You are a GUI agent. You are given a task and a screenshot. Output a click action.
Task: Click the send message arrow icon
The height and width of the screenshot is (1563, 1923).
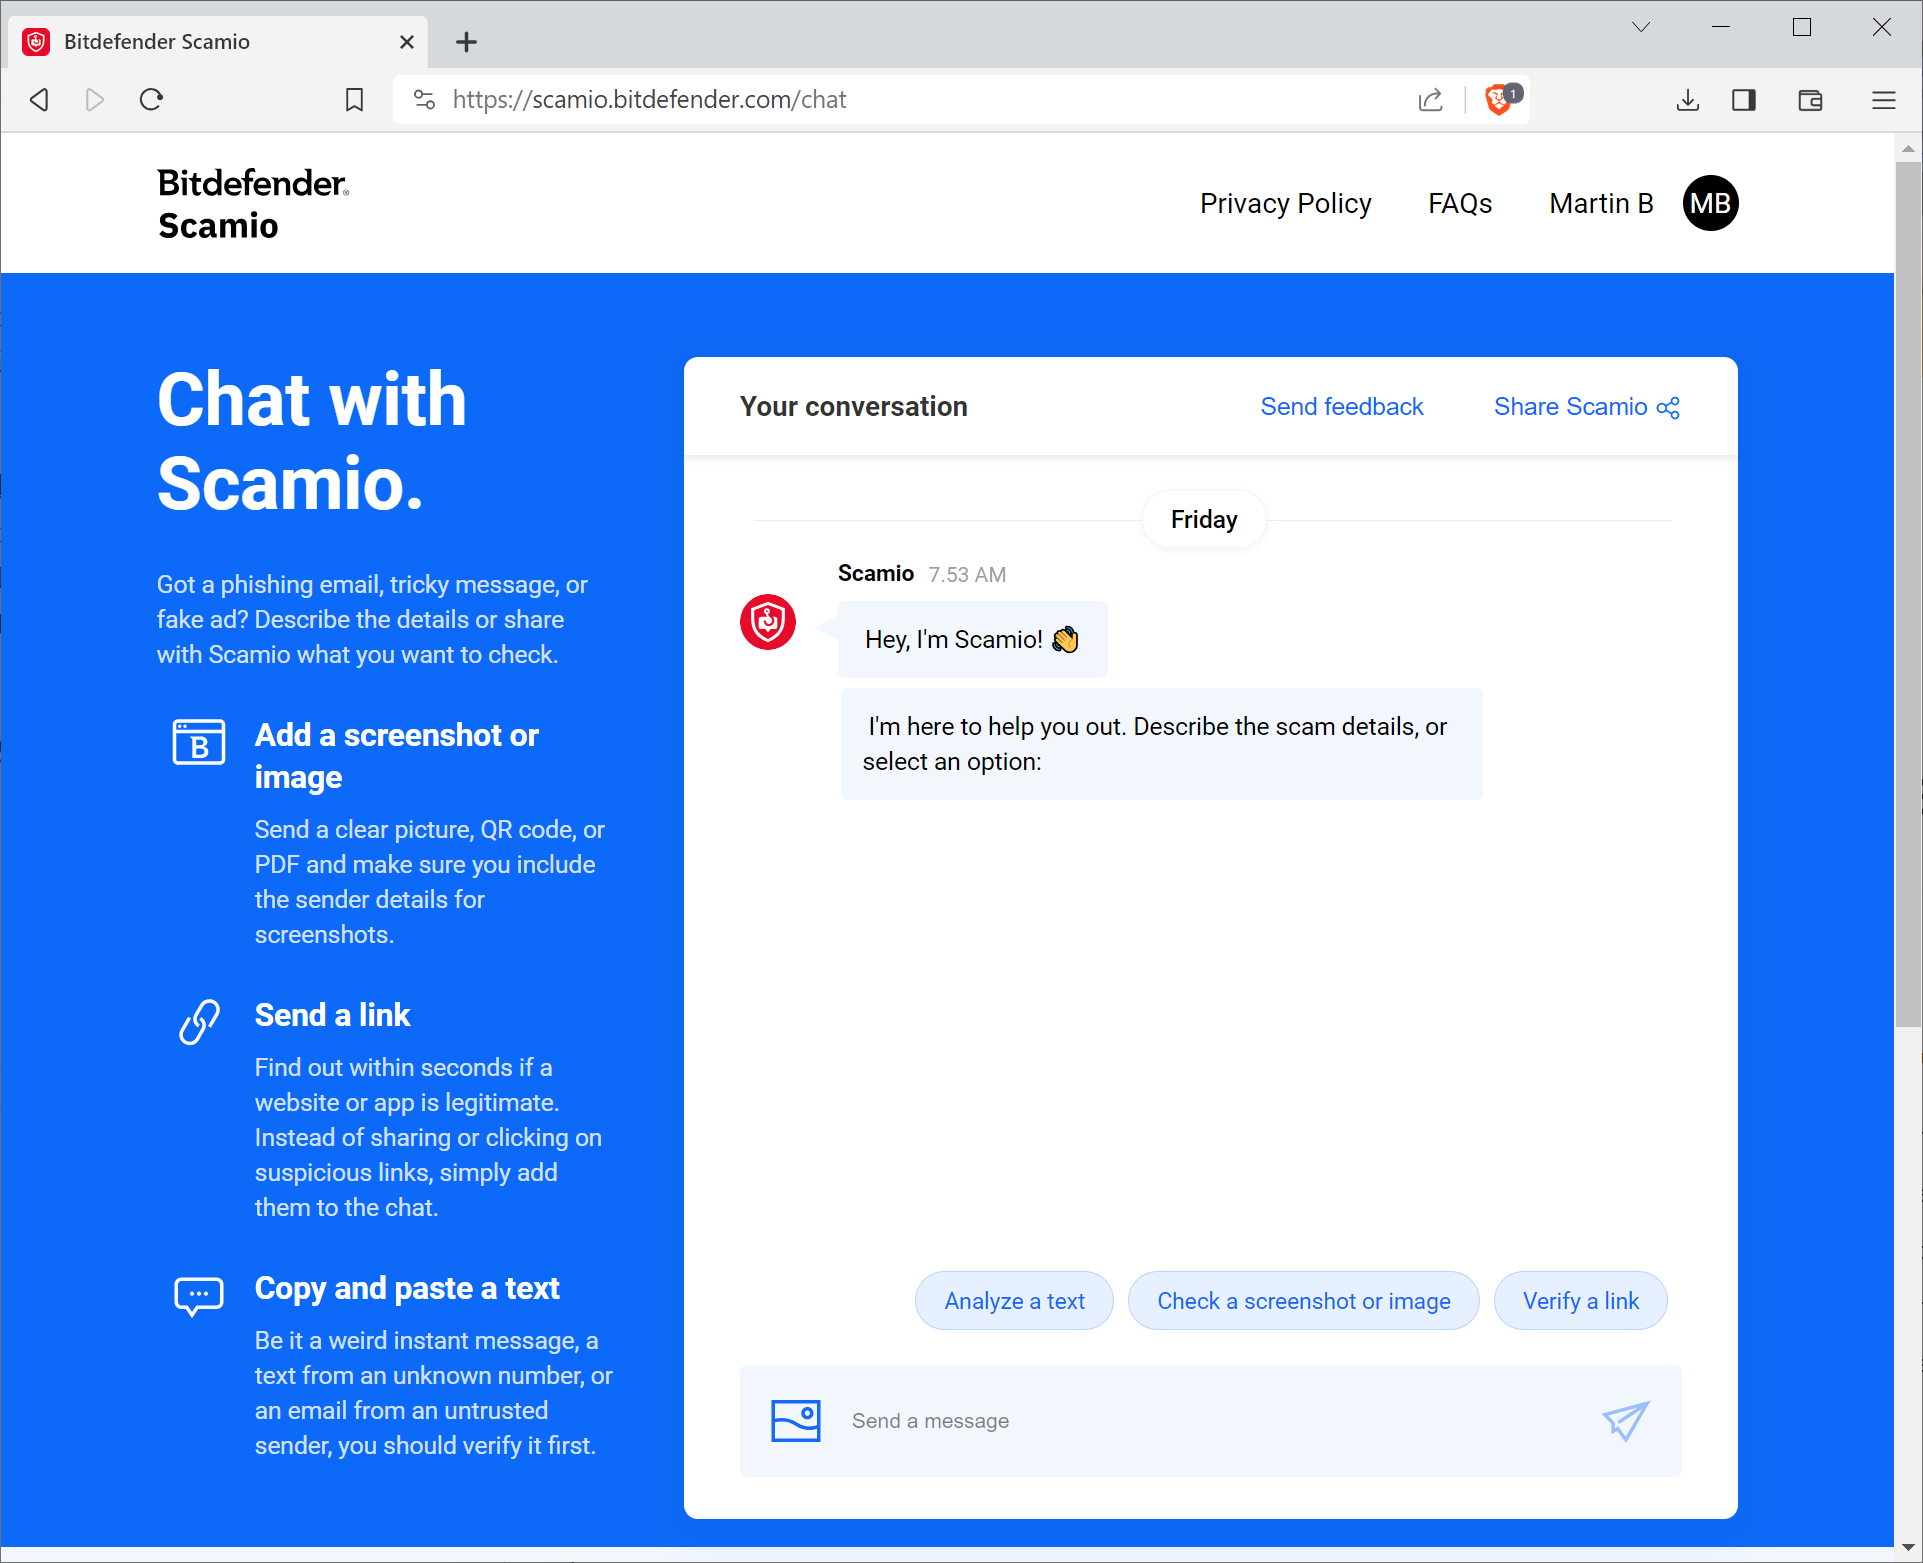pyautogui.click(x=1626, y=1419)
